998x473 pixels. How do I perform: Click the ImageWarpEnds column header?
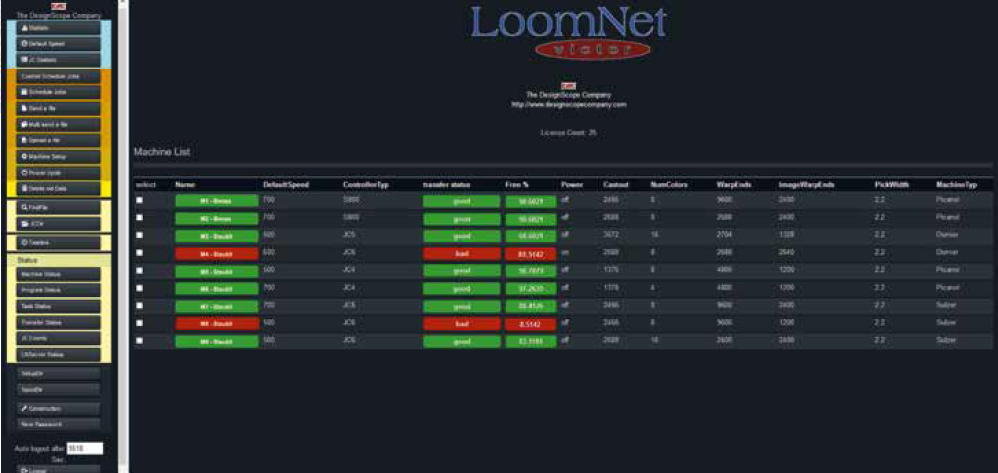click(x=806, y=185)
